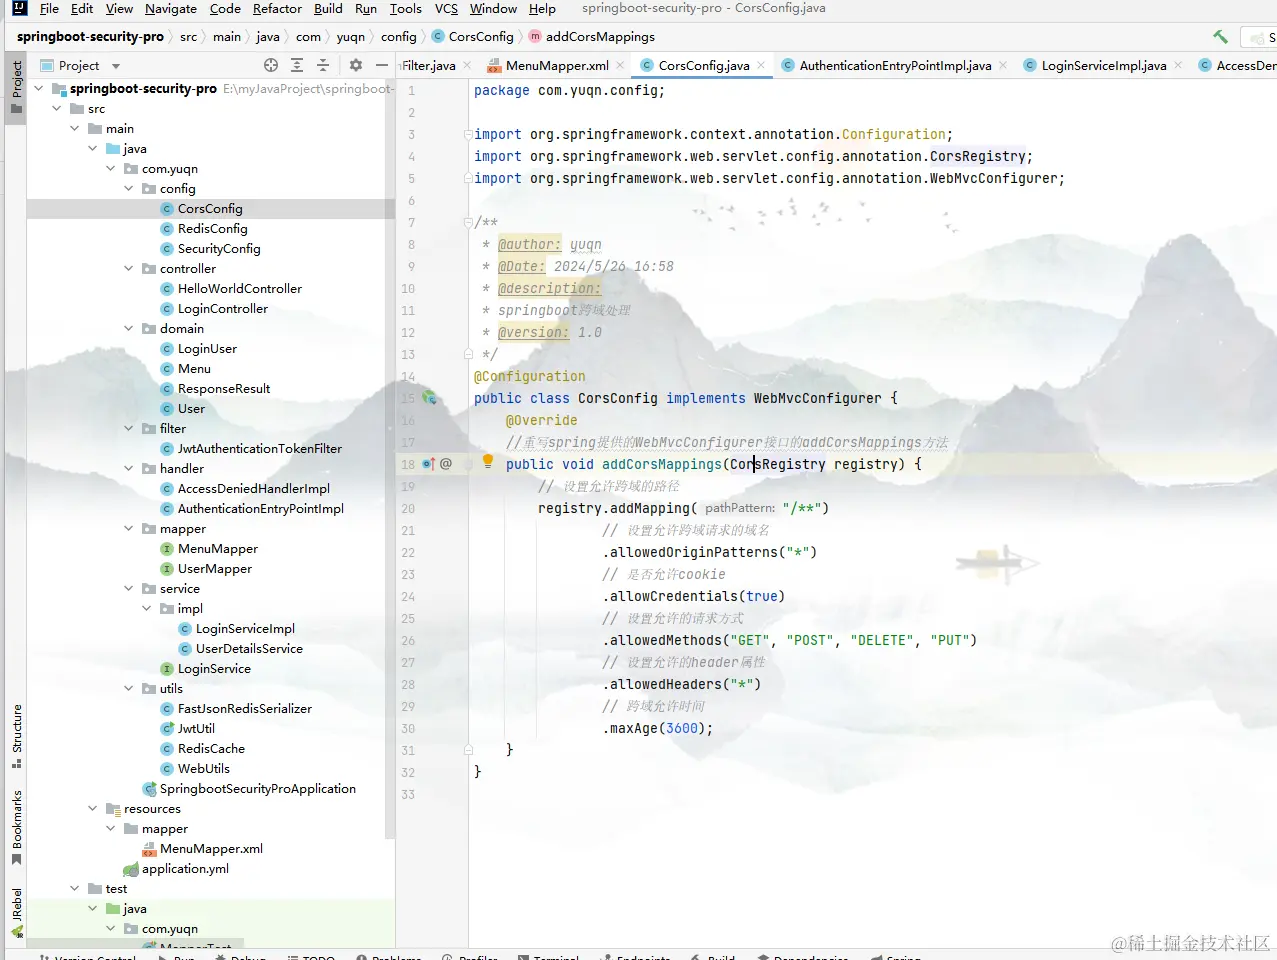Hide the Project panel with minimize dash
The width and height of the screenshot is (1277, 960).
(381, 65)
